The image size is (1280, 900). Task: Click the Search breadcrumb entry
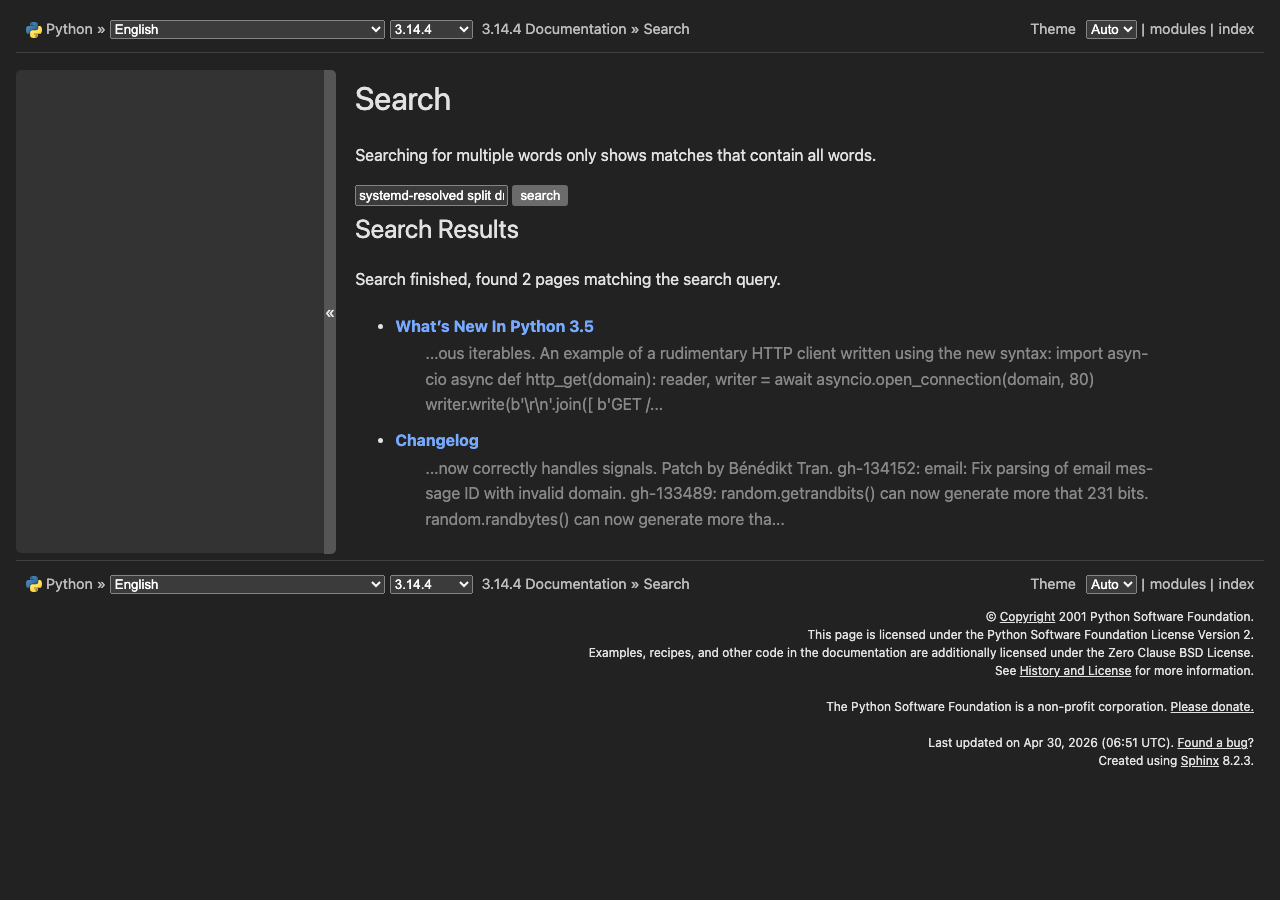pos(666,28)
